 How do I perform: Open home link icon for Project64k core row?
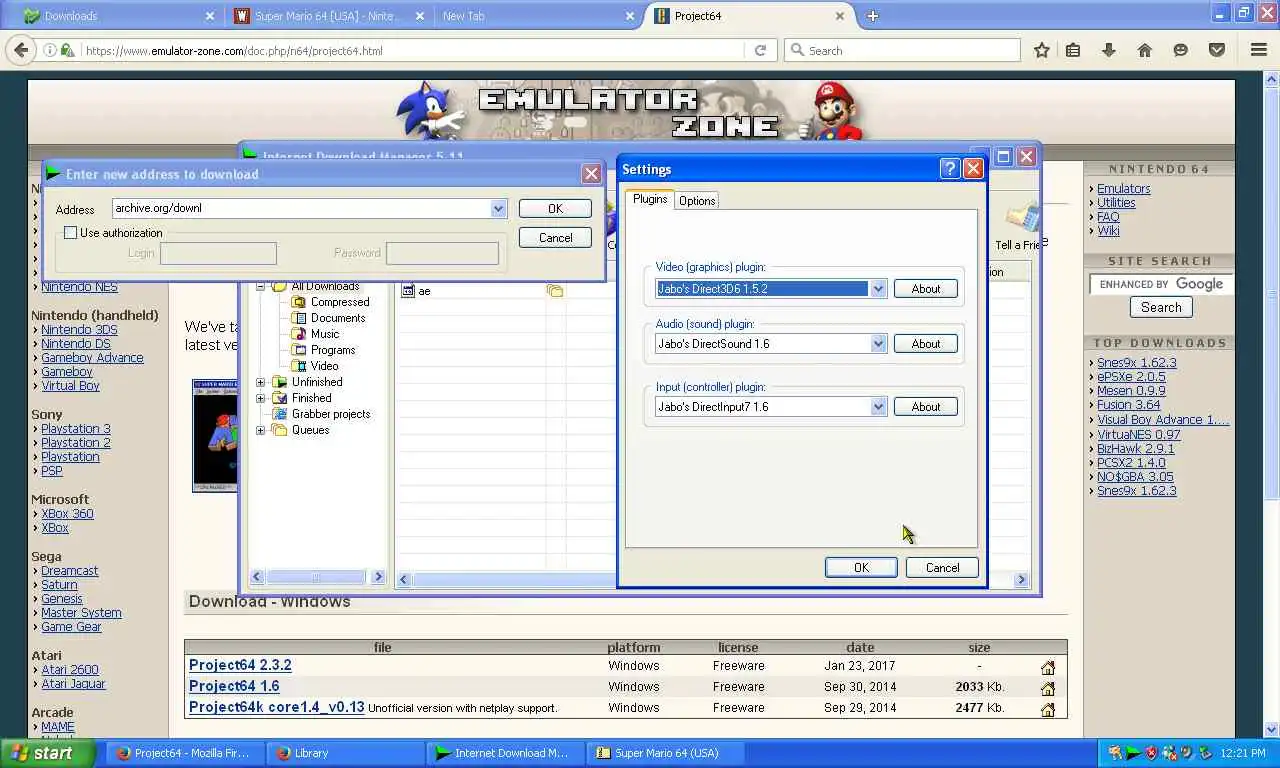click(x=1048, y=709)
